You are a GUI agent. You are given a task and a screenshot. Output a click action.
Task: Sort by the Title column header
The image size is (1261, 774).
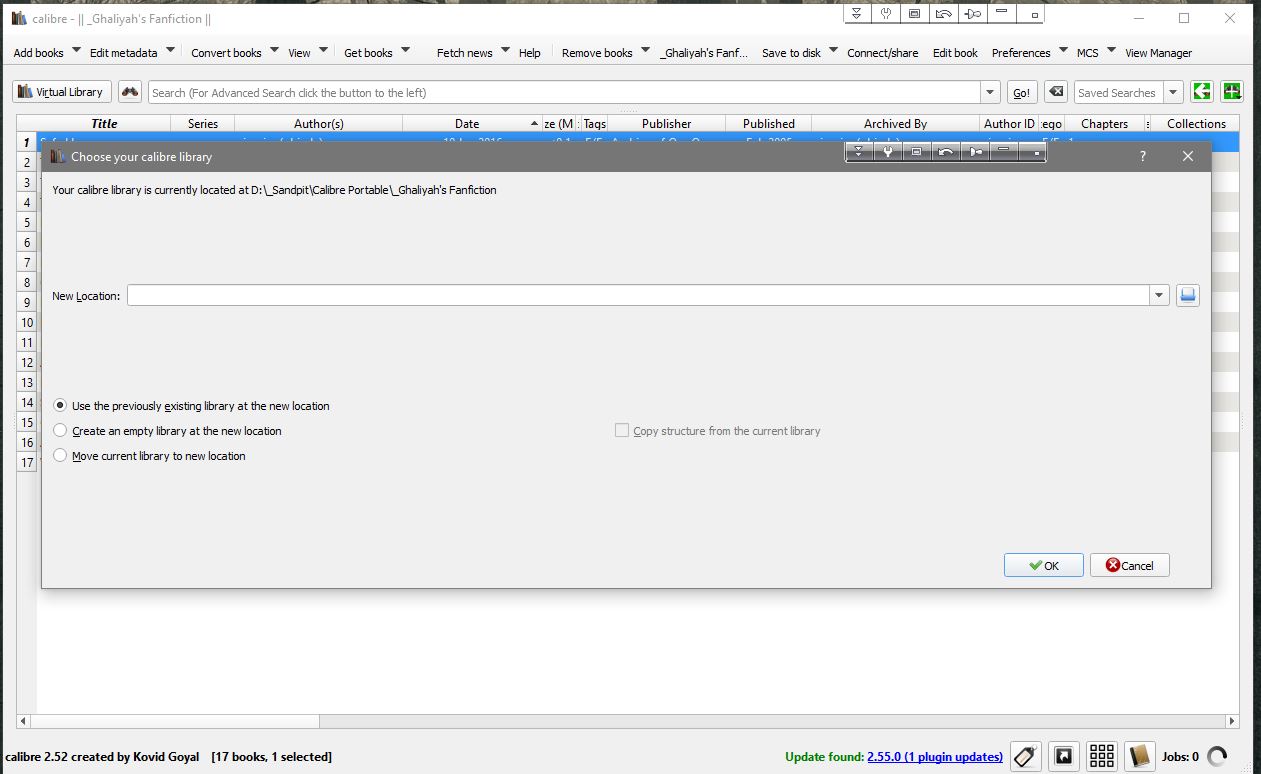[x=104, y=124]
